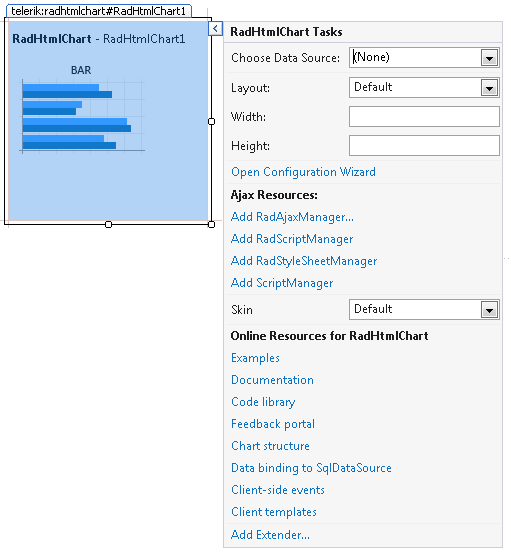Image resolution: width=511 pixels, height=559 pixels.
Task: Open the Layout dropdown arrow
Action: click(x=489, y=88)
